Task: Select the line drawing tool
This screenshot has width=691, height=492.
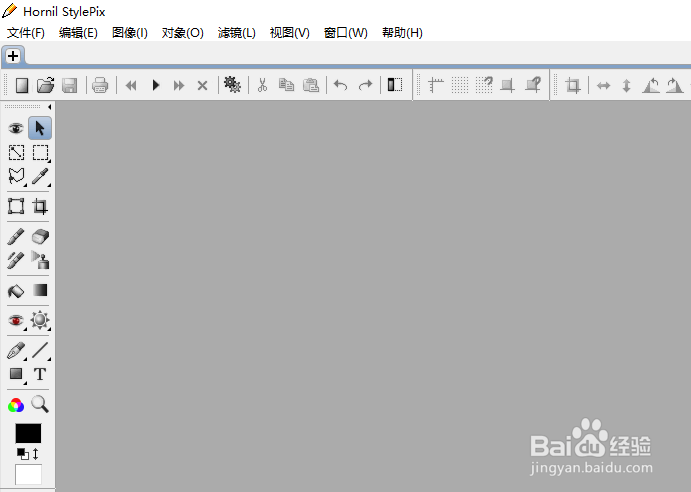Action: click(41, 351)
